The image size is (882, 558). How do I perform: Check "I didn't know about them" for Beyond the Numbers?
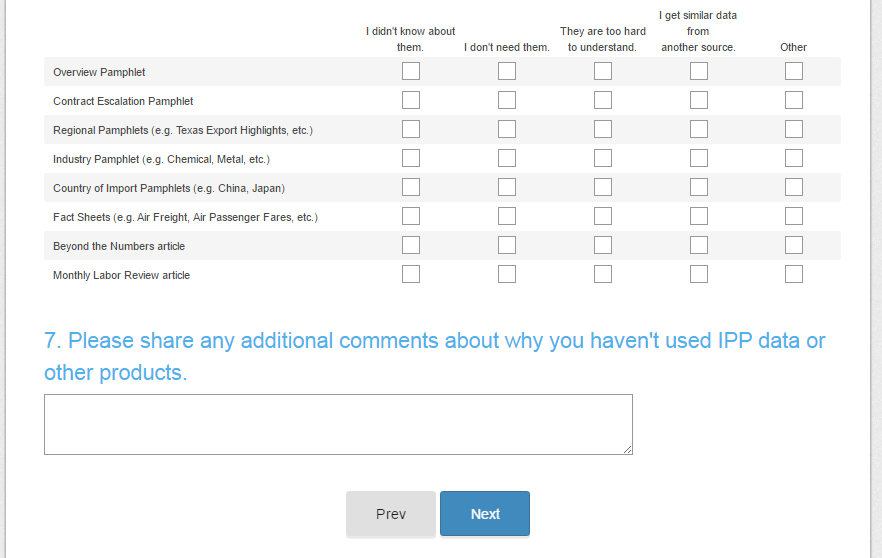click(411, 245)
